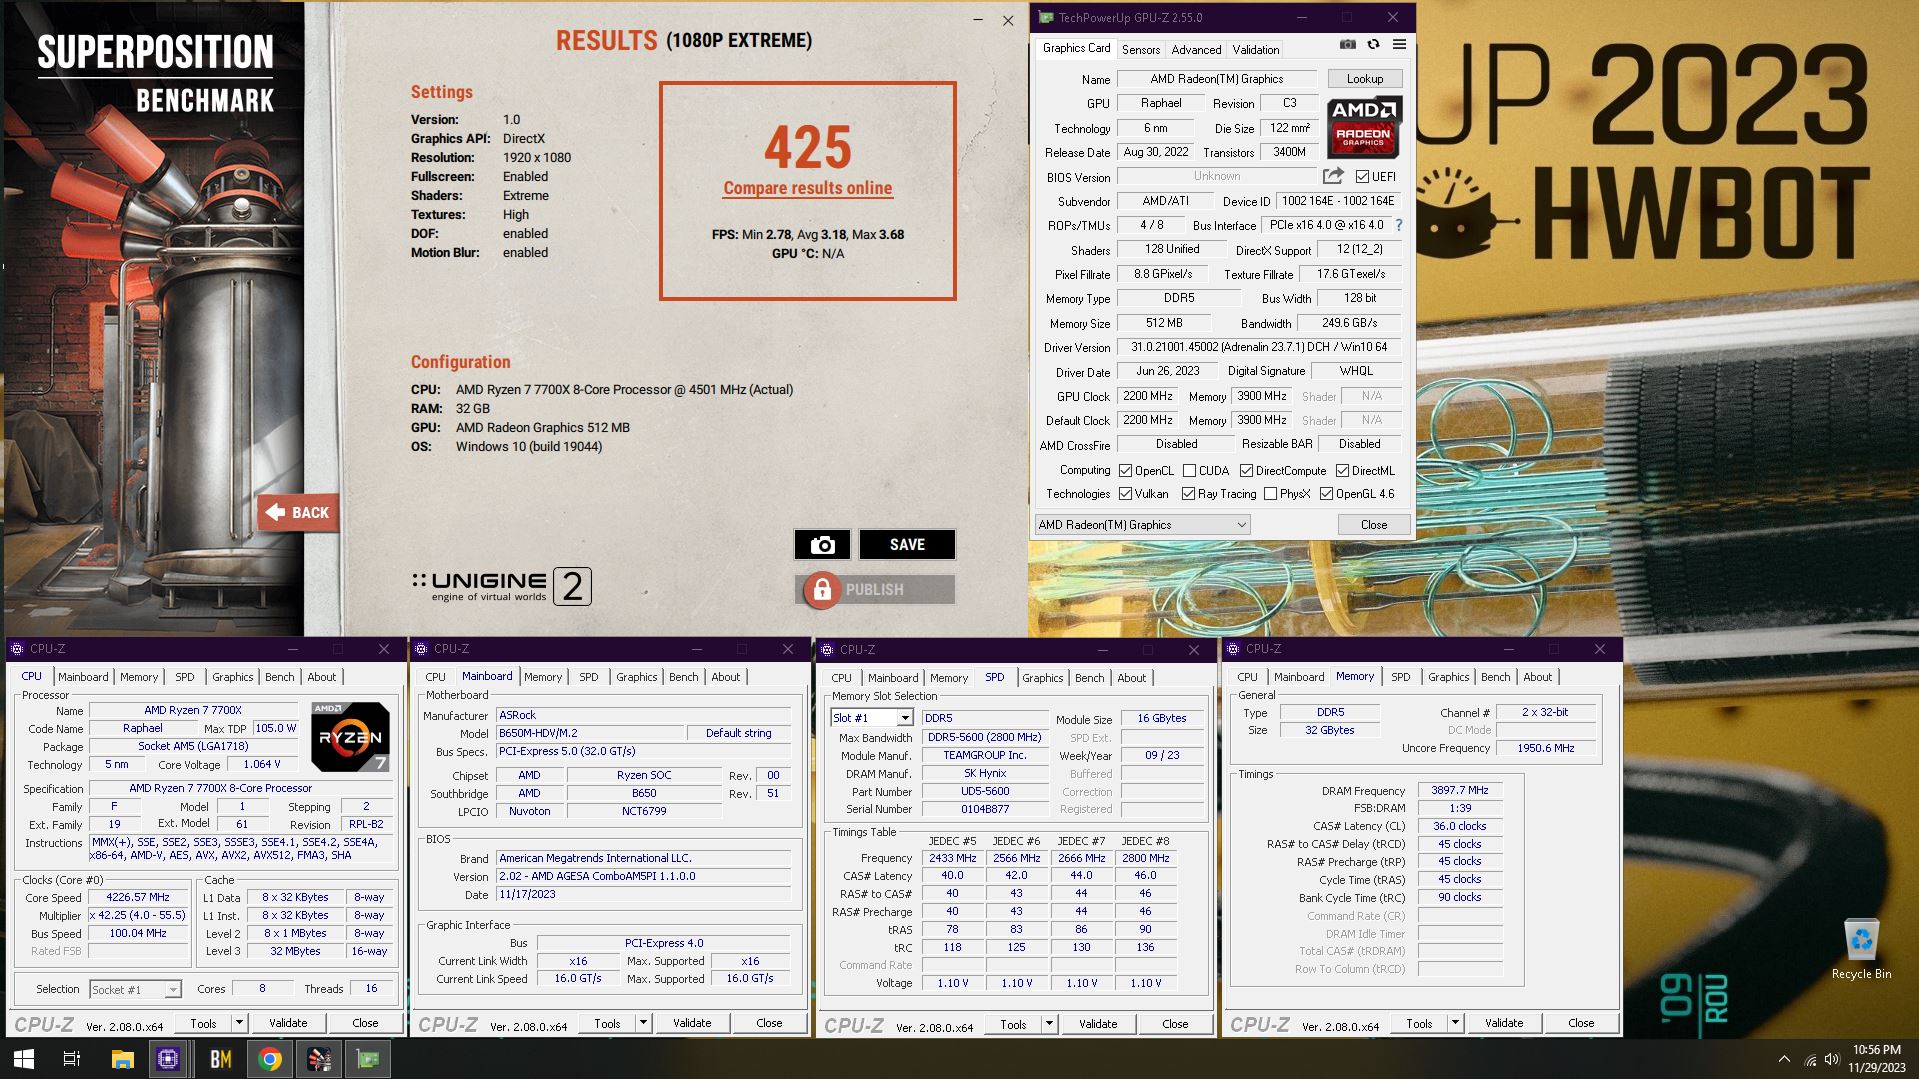
Task: Open the CPU-Z taskbar icon
Action: [x=168, y=1059]
